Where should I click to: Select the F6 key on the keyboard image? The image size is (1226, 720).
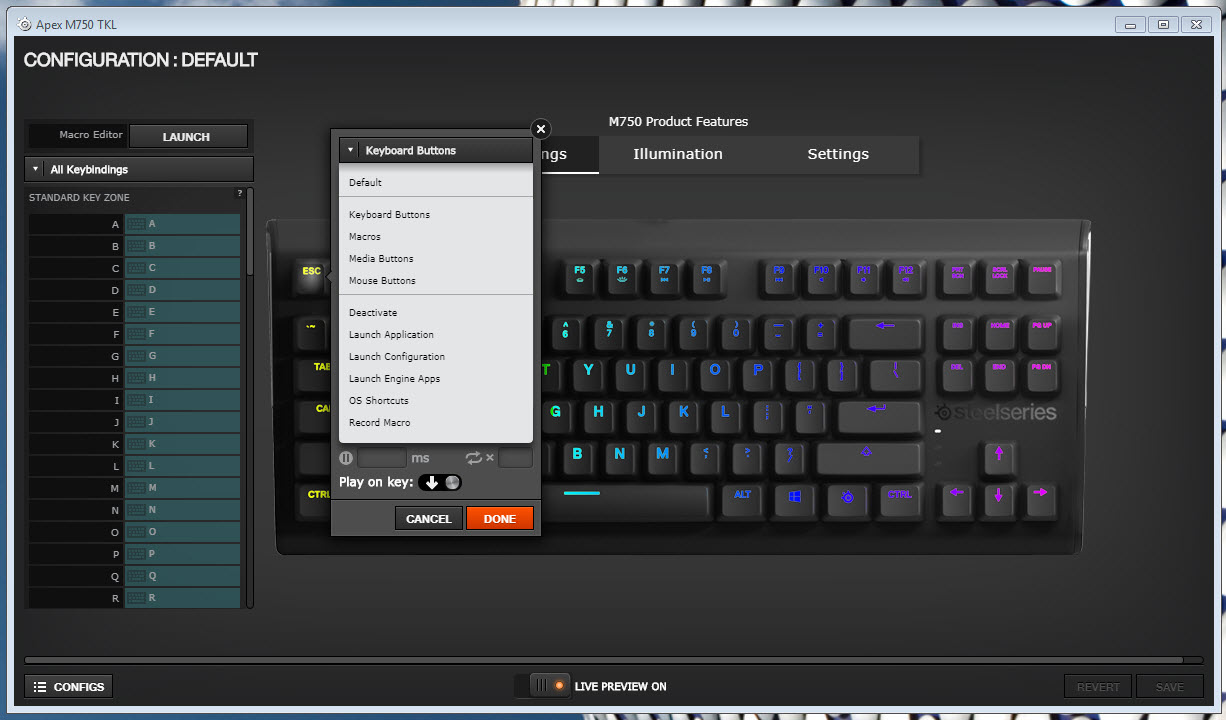pos(622,277)
